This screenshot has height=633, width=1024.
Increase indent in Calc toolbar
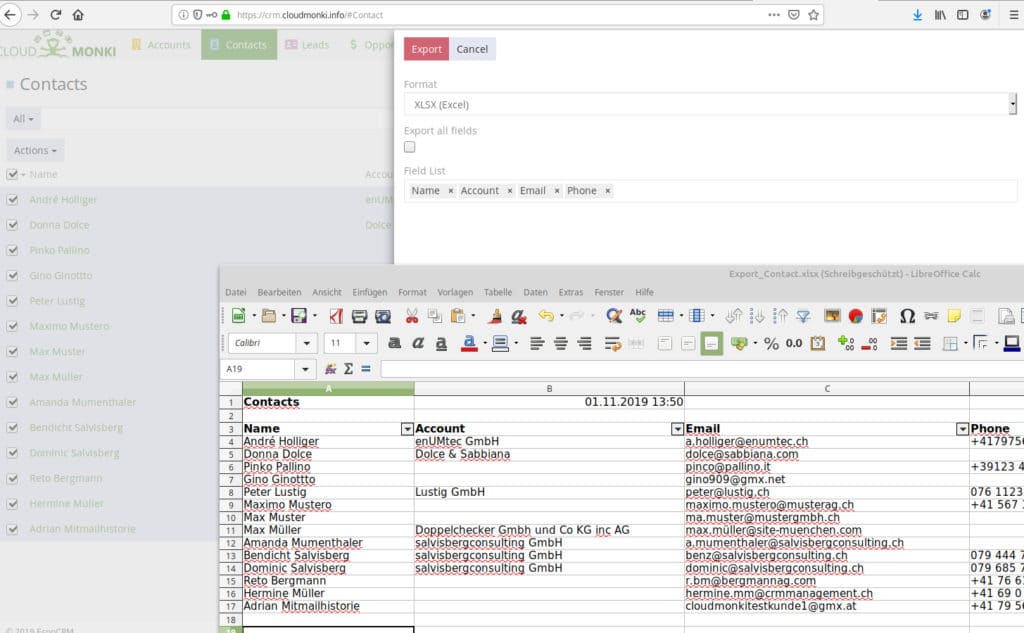(899, 343)
